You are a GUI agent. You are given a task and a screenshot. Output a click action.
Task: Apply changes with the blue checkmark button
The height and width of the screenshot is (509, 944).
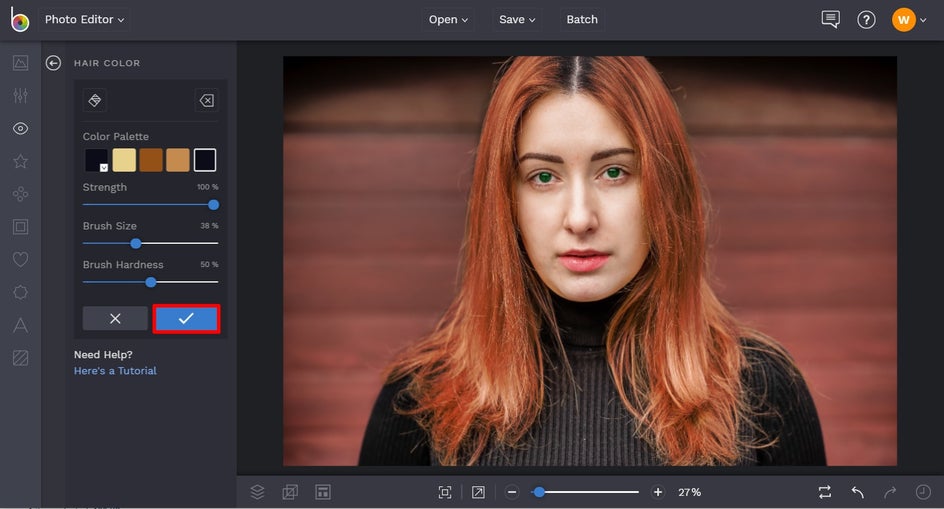[186, 318]
